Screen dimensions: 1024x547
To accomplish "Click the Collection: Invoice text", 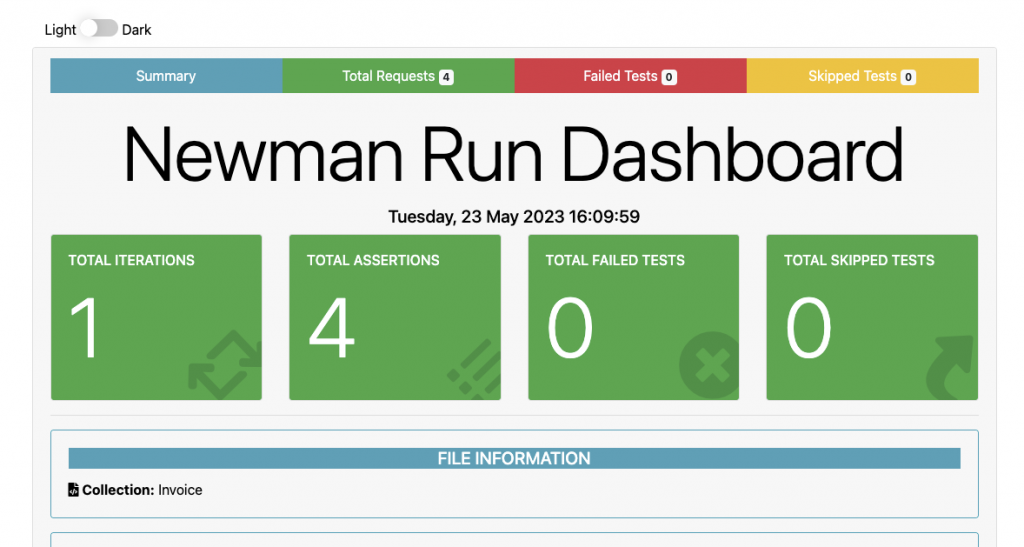I will pyautogui.click(x=142, y=490).
